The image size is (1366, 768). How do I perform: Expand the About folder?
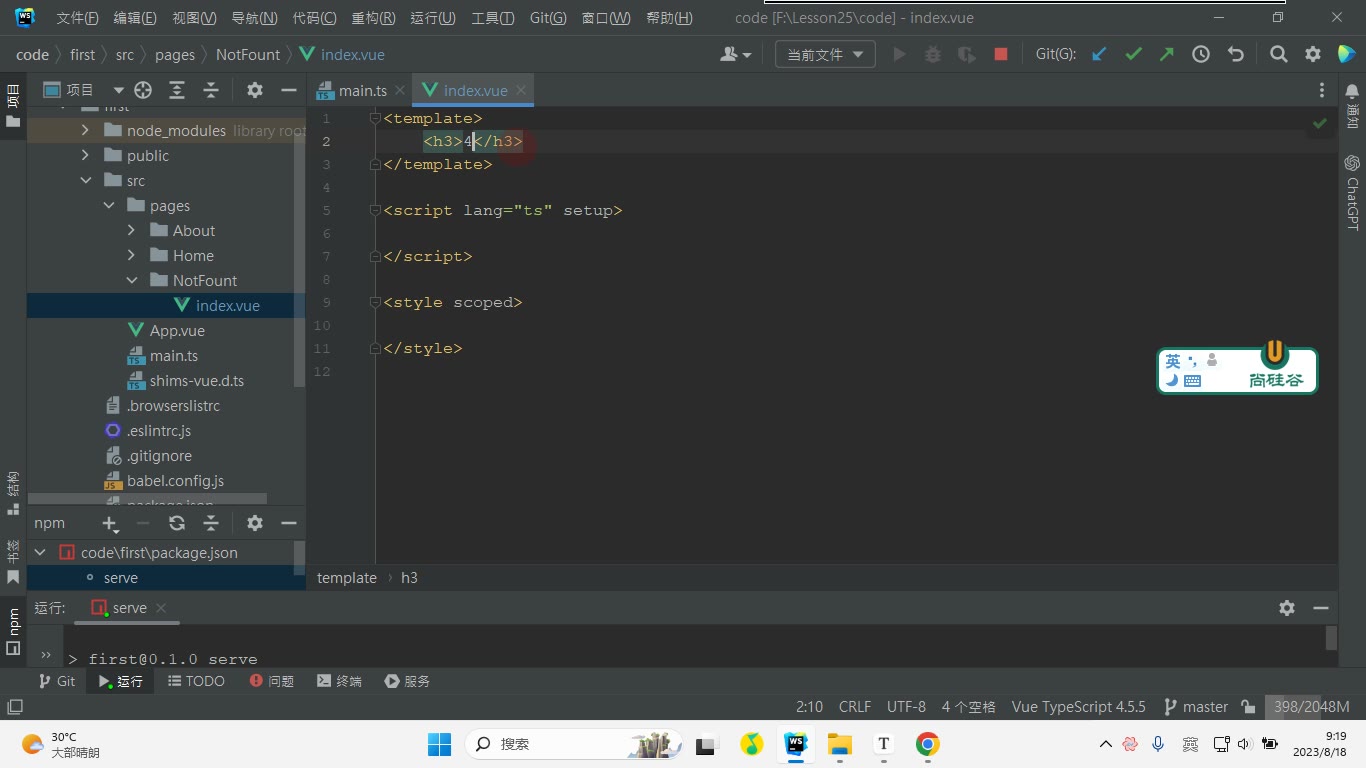131,230
